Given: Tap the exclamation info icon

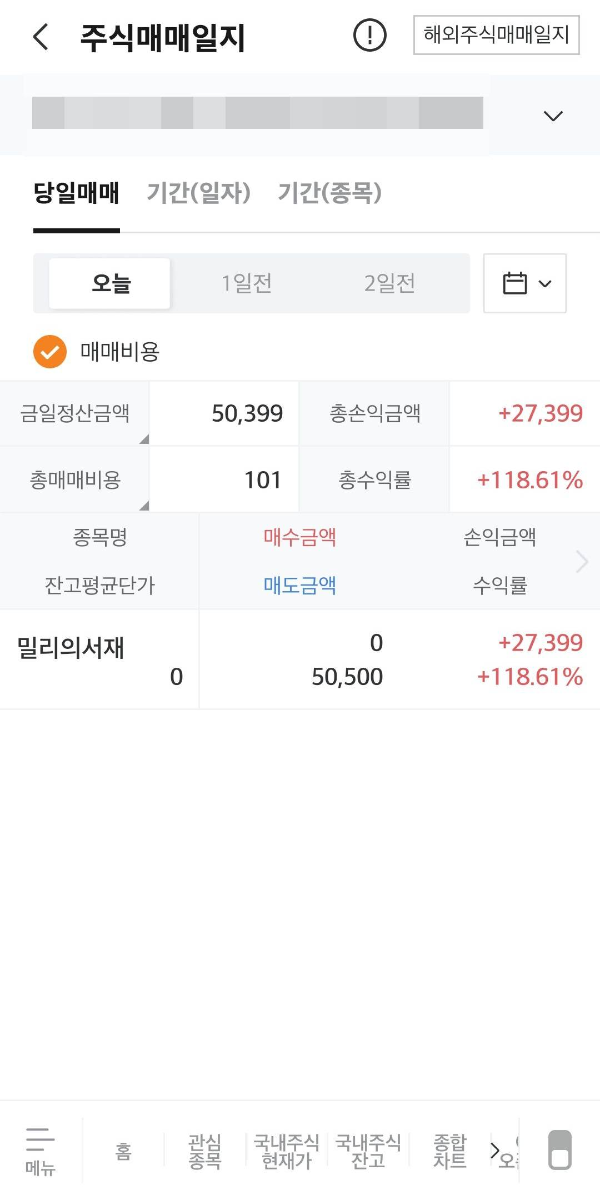Looking at the screenshot, I should (x=369, y=35).
